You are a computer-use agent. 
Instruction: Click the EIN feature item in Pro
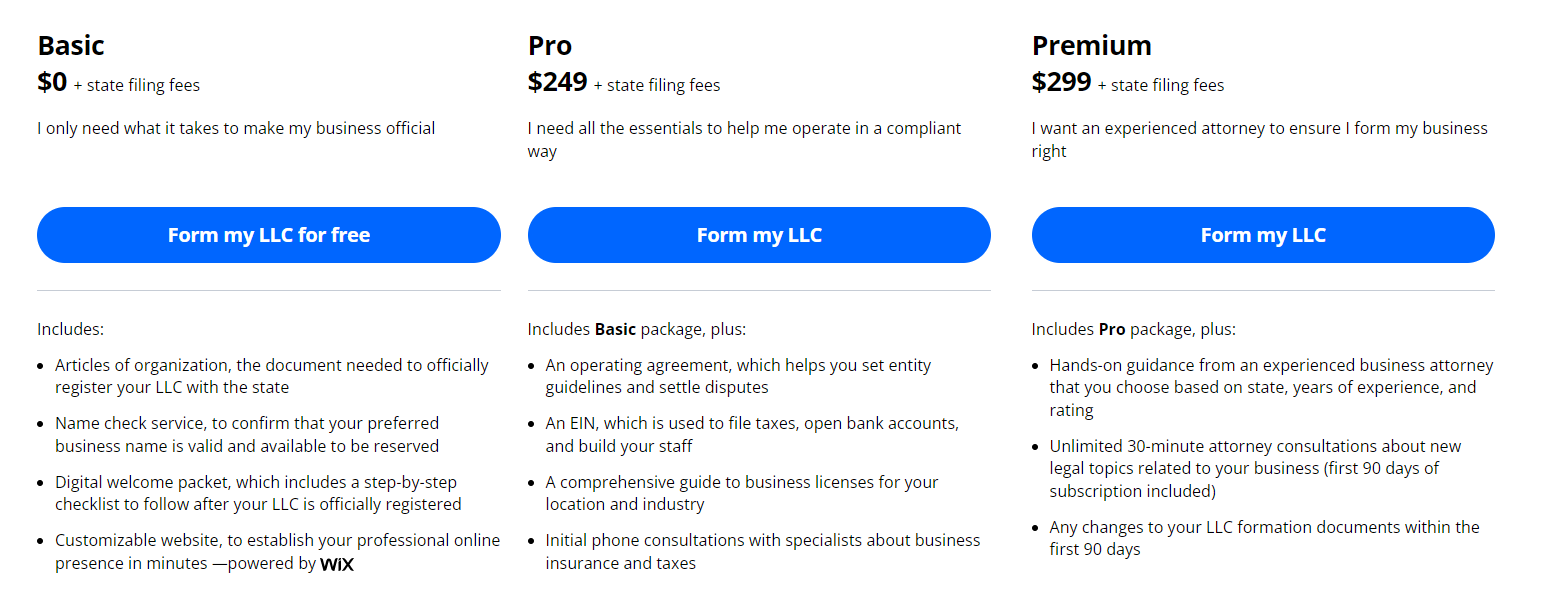tap(752, 435)
